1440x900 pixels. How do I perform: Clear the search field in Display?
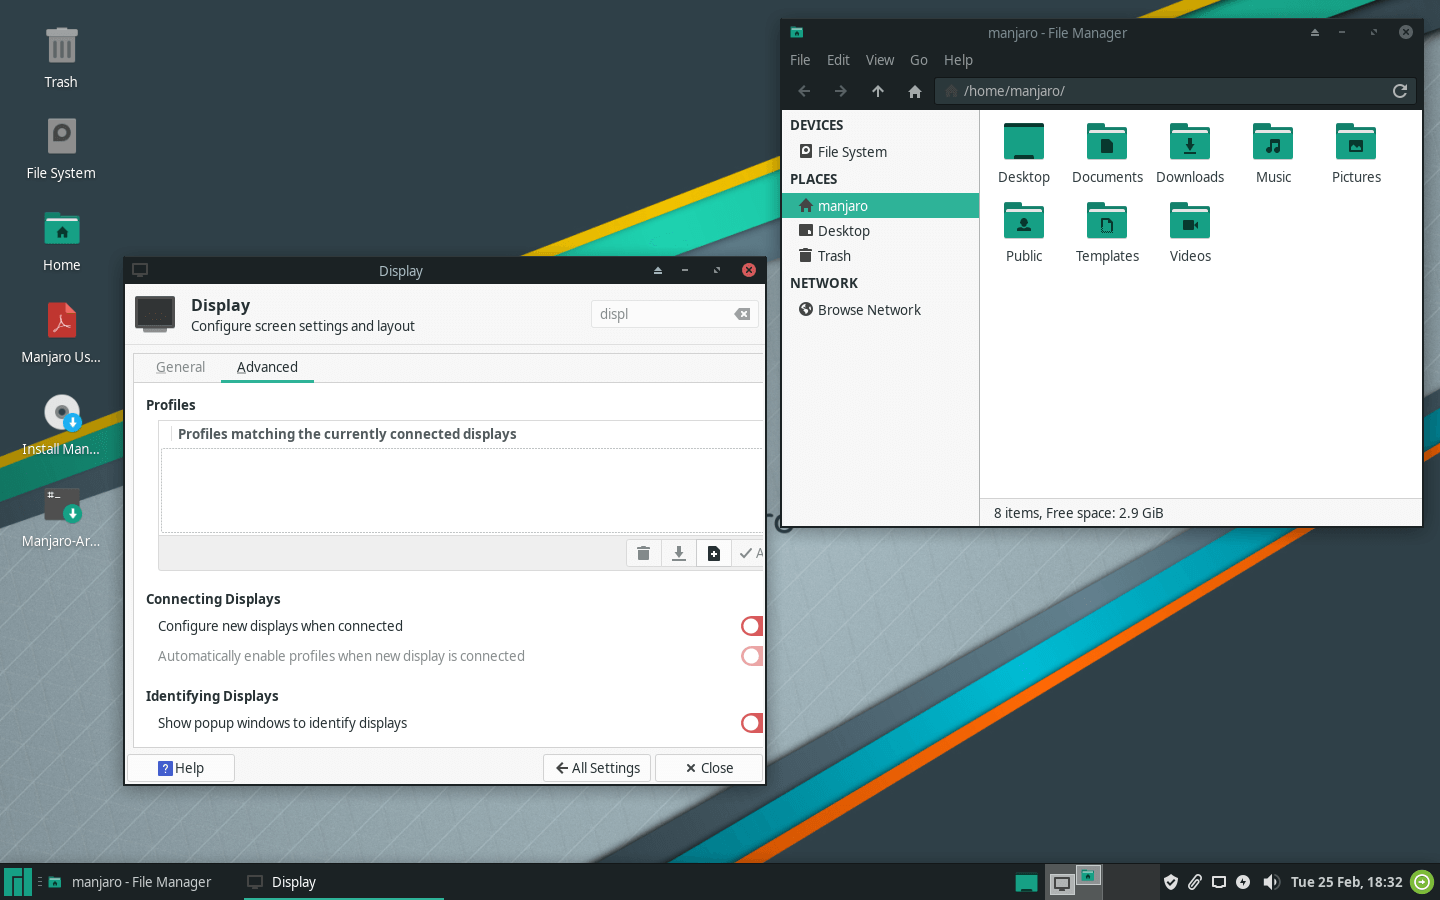(742, 314)
